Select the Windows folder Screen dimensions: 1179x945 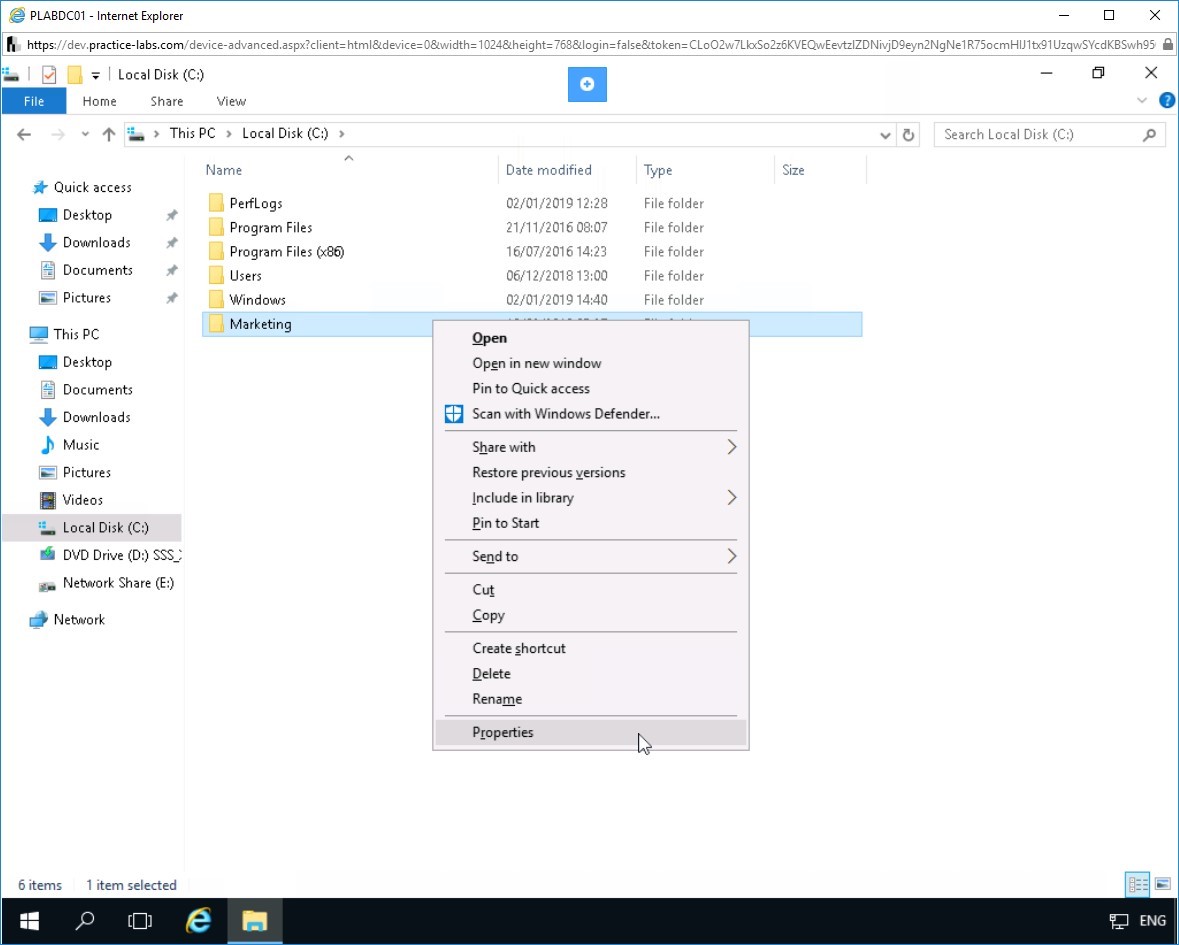point(257,300)
